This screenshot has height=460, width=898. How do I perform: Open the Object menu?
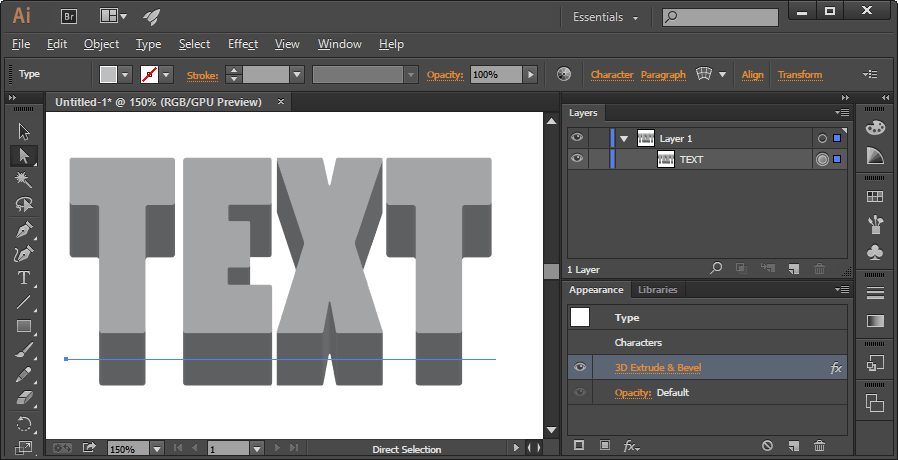pyautogui.click(x=101, y=44)
